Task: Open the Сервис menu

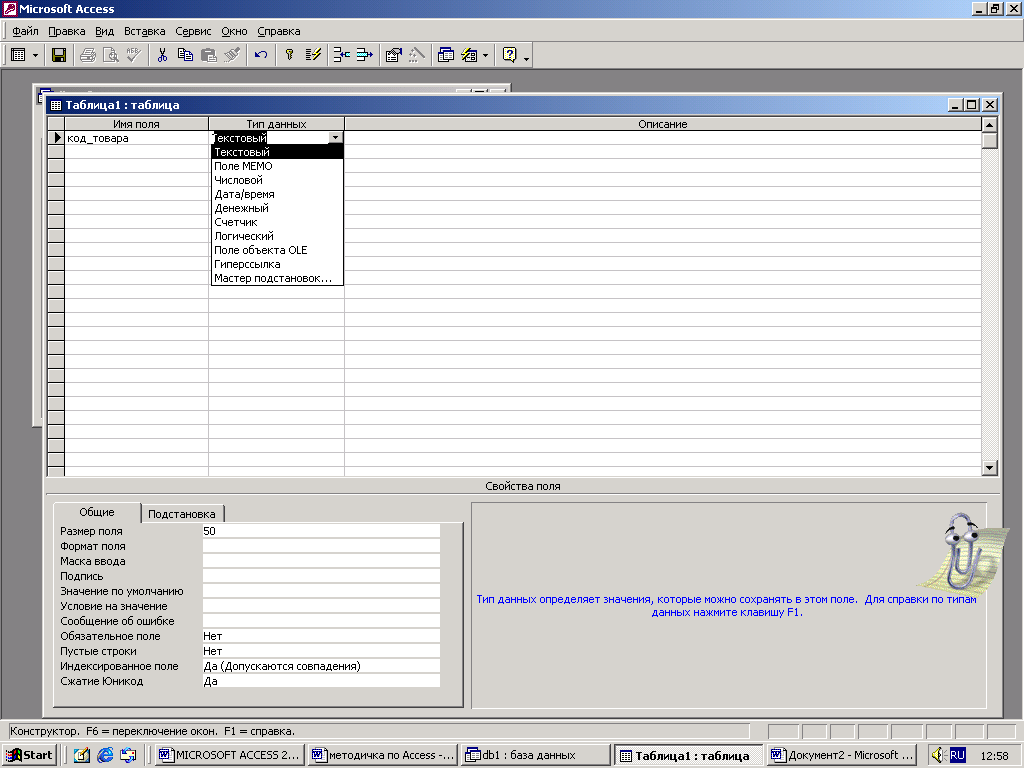Action: pyautogui.click(x=193, y=31)
